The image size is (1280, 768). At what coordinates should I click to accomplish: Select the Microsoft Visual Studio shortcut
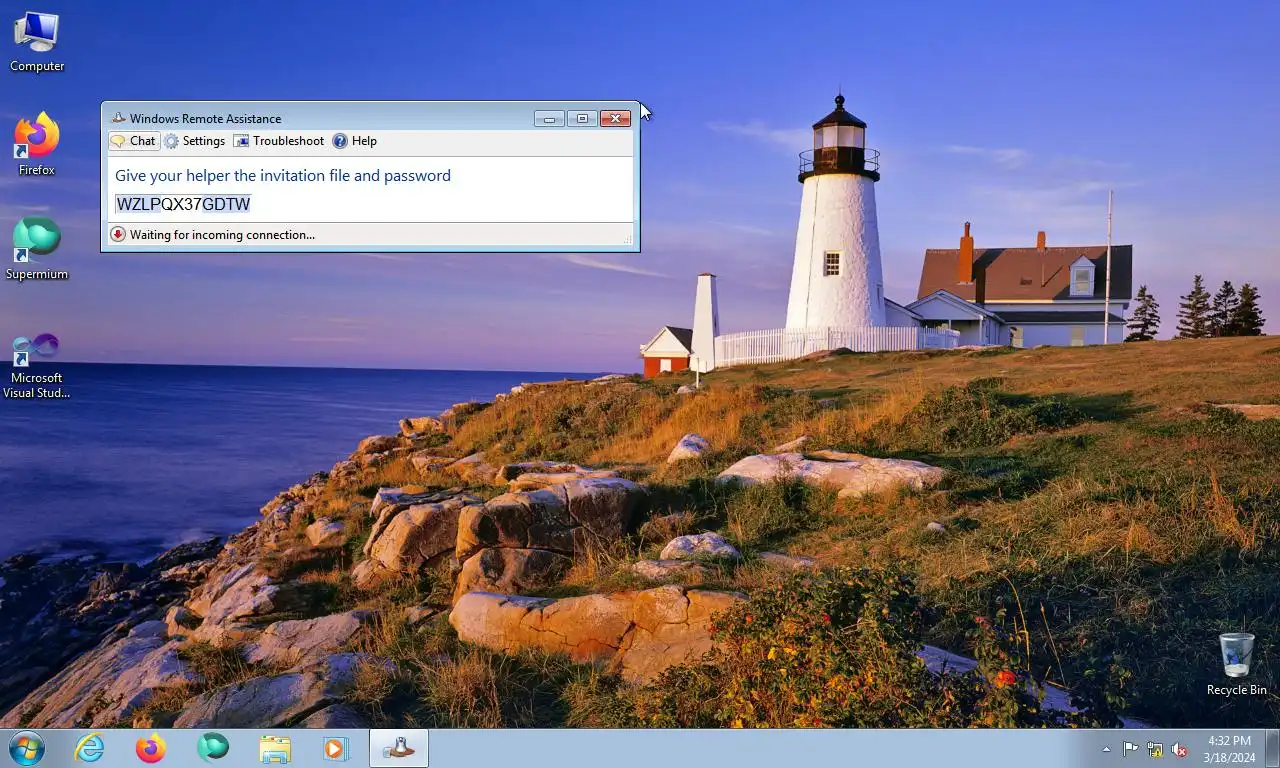pyautogui.click(x=37, y=366)
